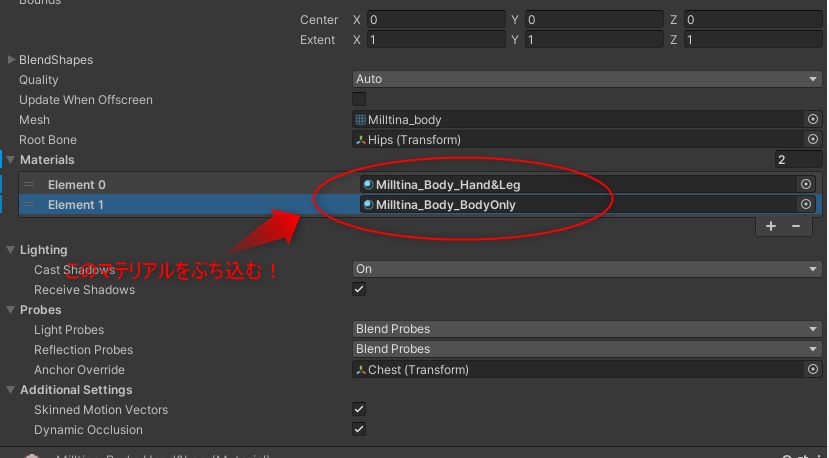
Task: Open object picker for Anchor Override field
Action: 813,369
